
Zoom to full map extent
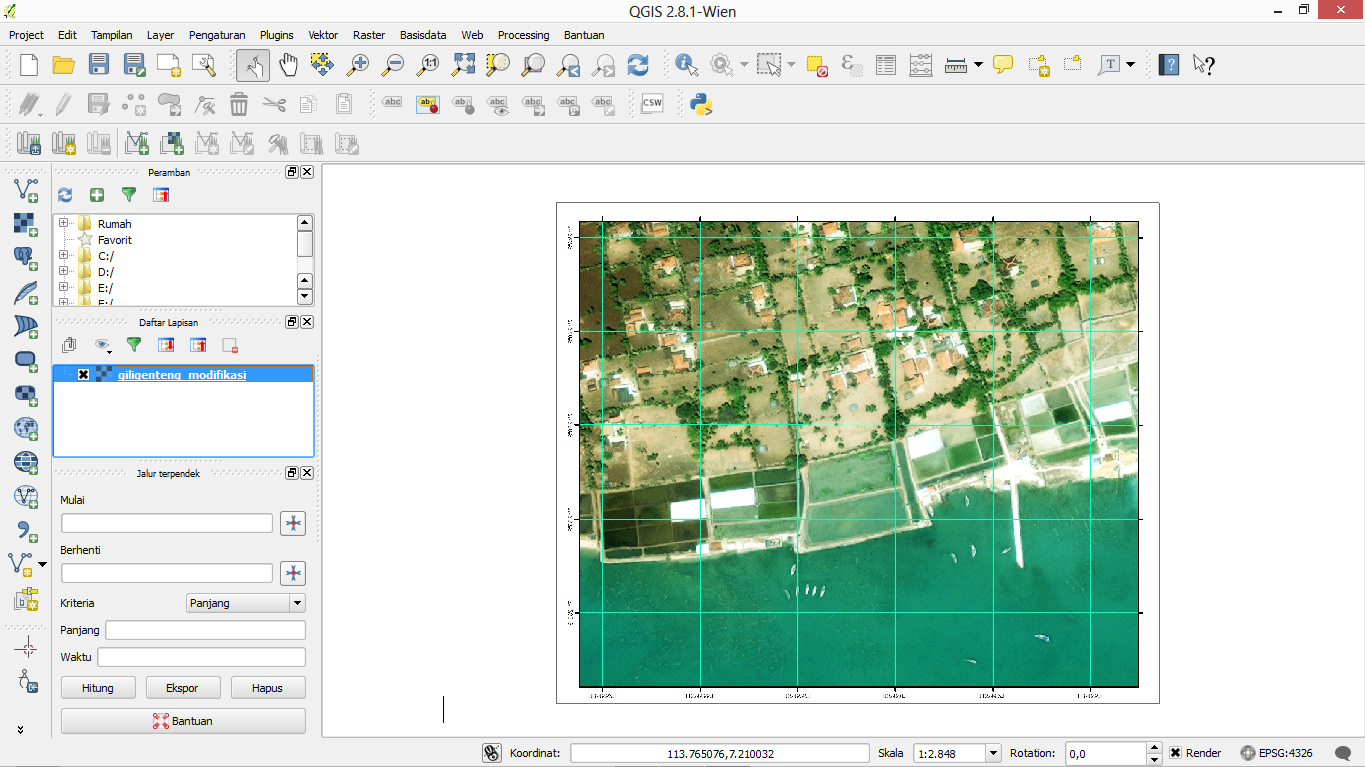pyautogui.click(x=462, y=64)
